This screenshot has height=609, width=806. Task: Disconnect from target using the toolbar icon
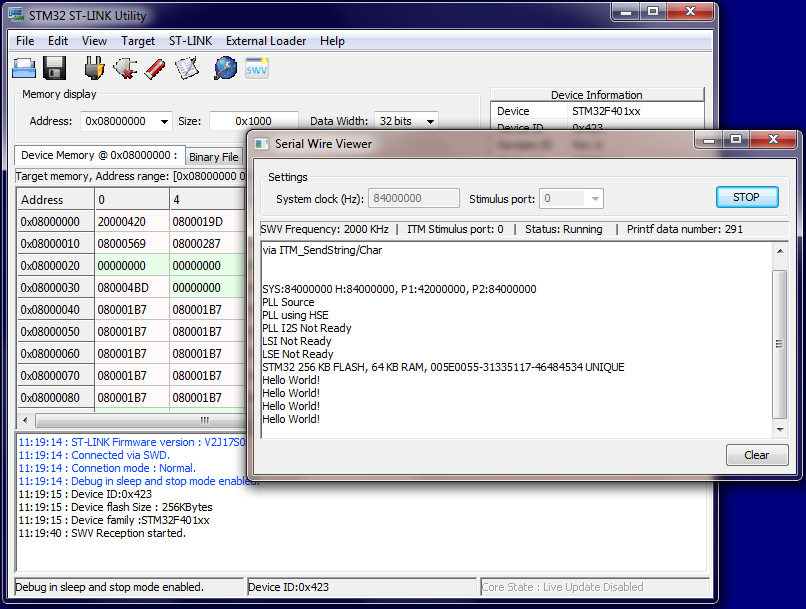tap(125, 68)
